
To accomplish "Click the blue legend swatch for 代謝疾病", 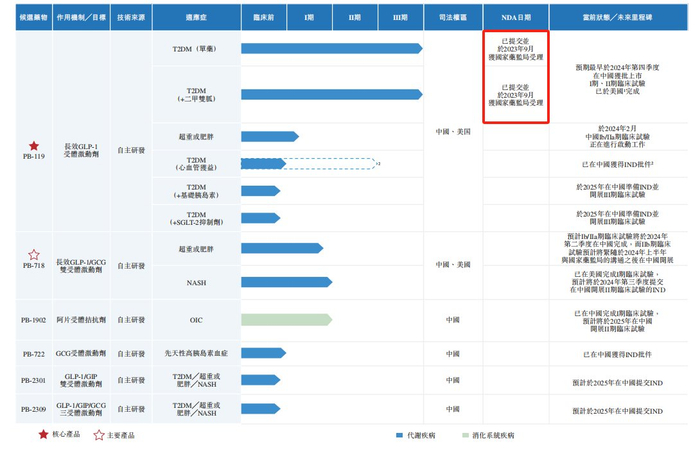I will point(400,435).
